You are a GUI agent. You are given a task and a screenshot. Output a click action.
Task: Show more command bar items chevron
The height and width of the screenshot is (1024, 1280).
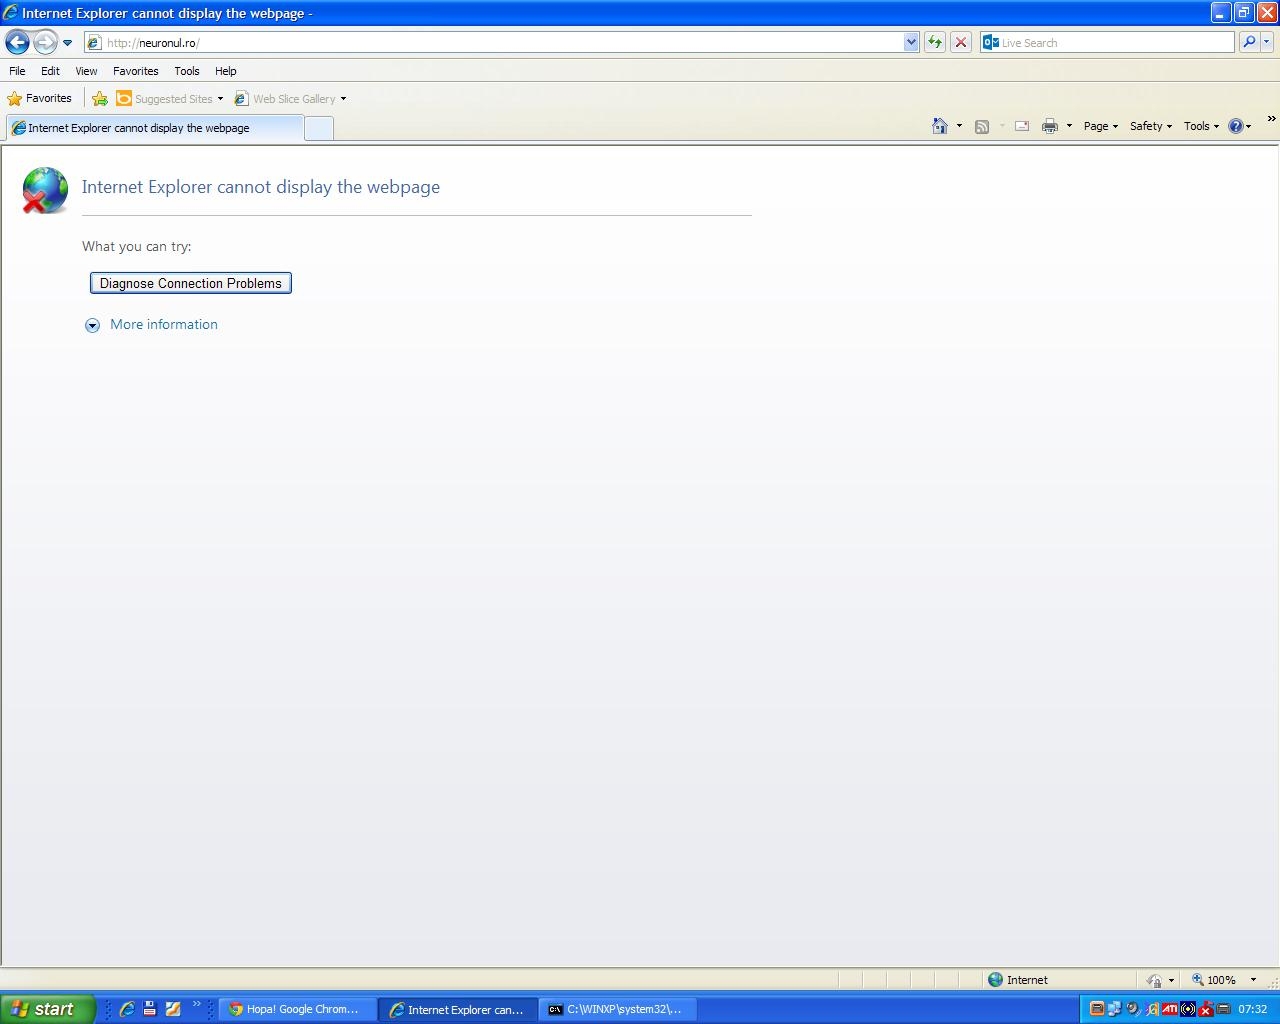pyautogui.click(x=1271, y=119)
